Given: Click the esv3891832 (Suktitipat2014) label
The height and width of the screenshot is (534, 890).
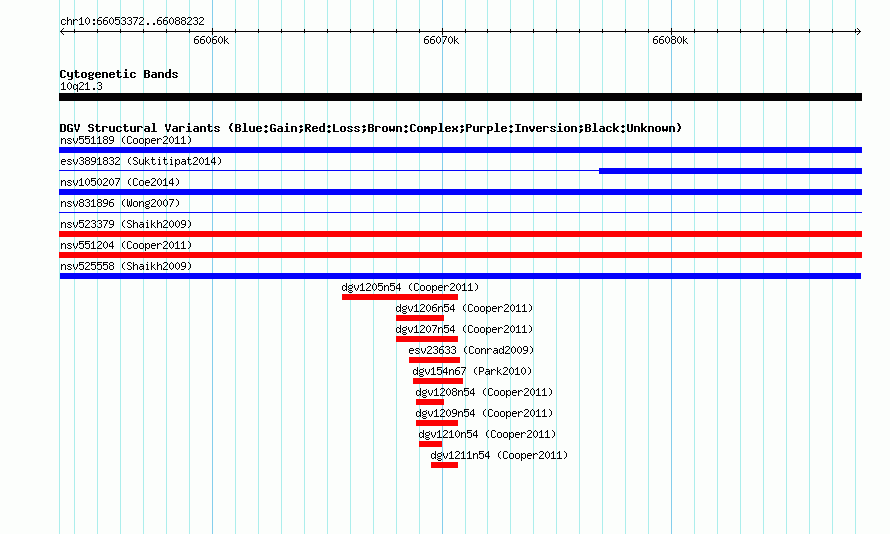Looking at the screenshot, I should coord(141,161).
